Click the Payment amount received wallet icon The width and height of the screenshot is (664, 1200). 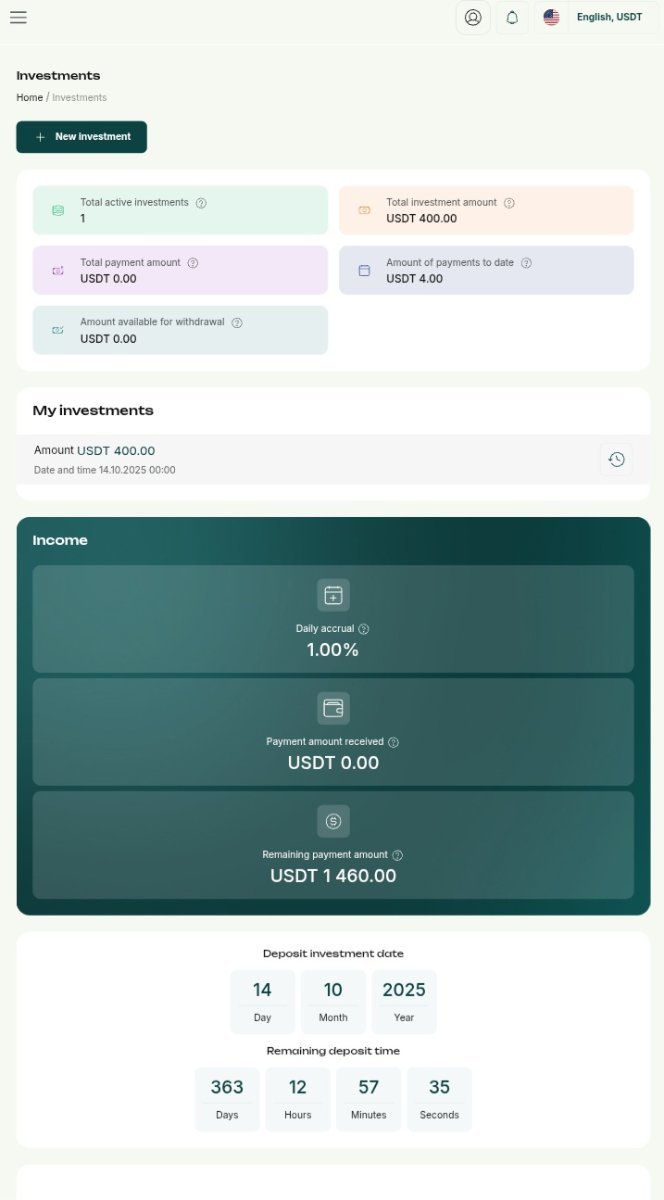[x=333, y=708]
